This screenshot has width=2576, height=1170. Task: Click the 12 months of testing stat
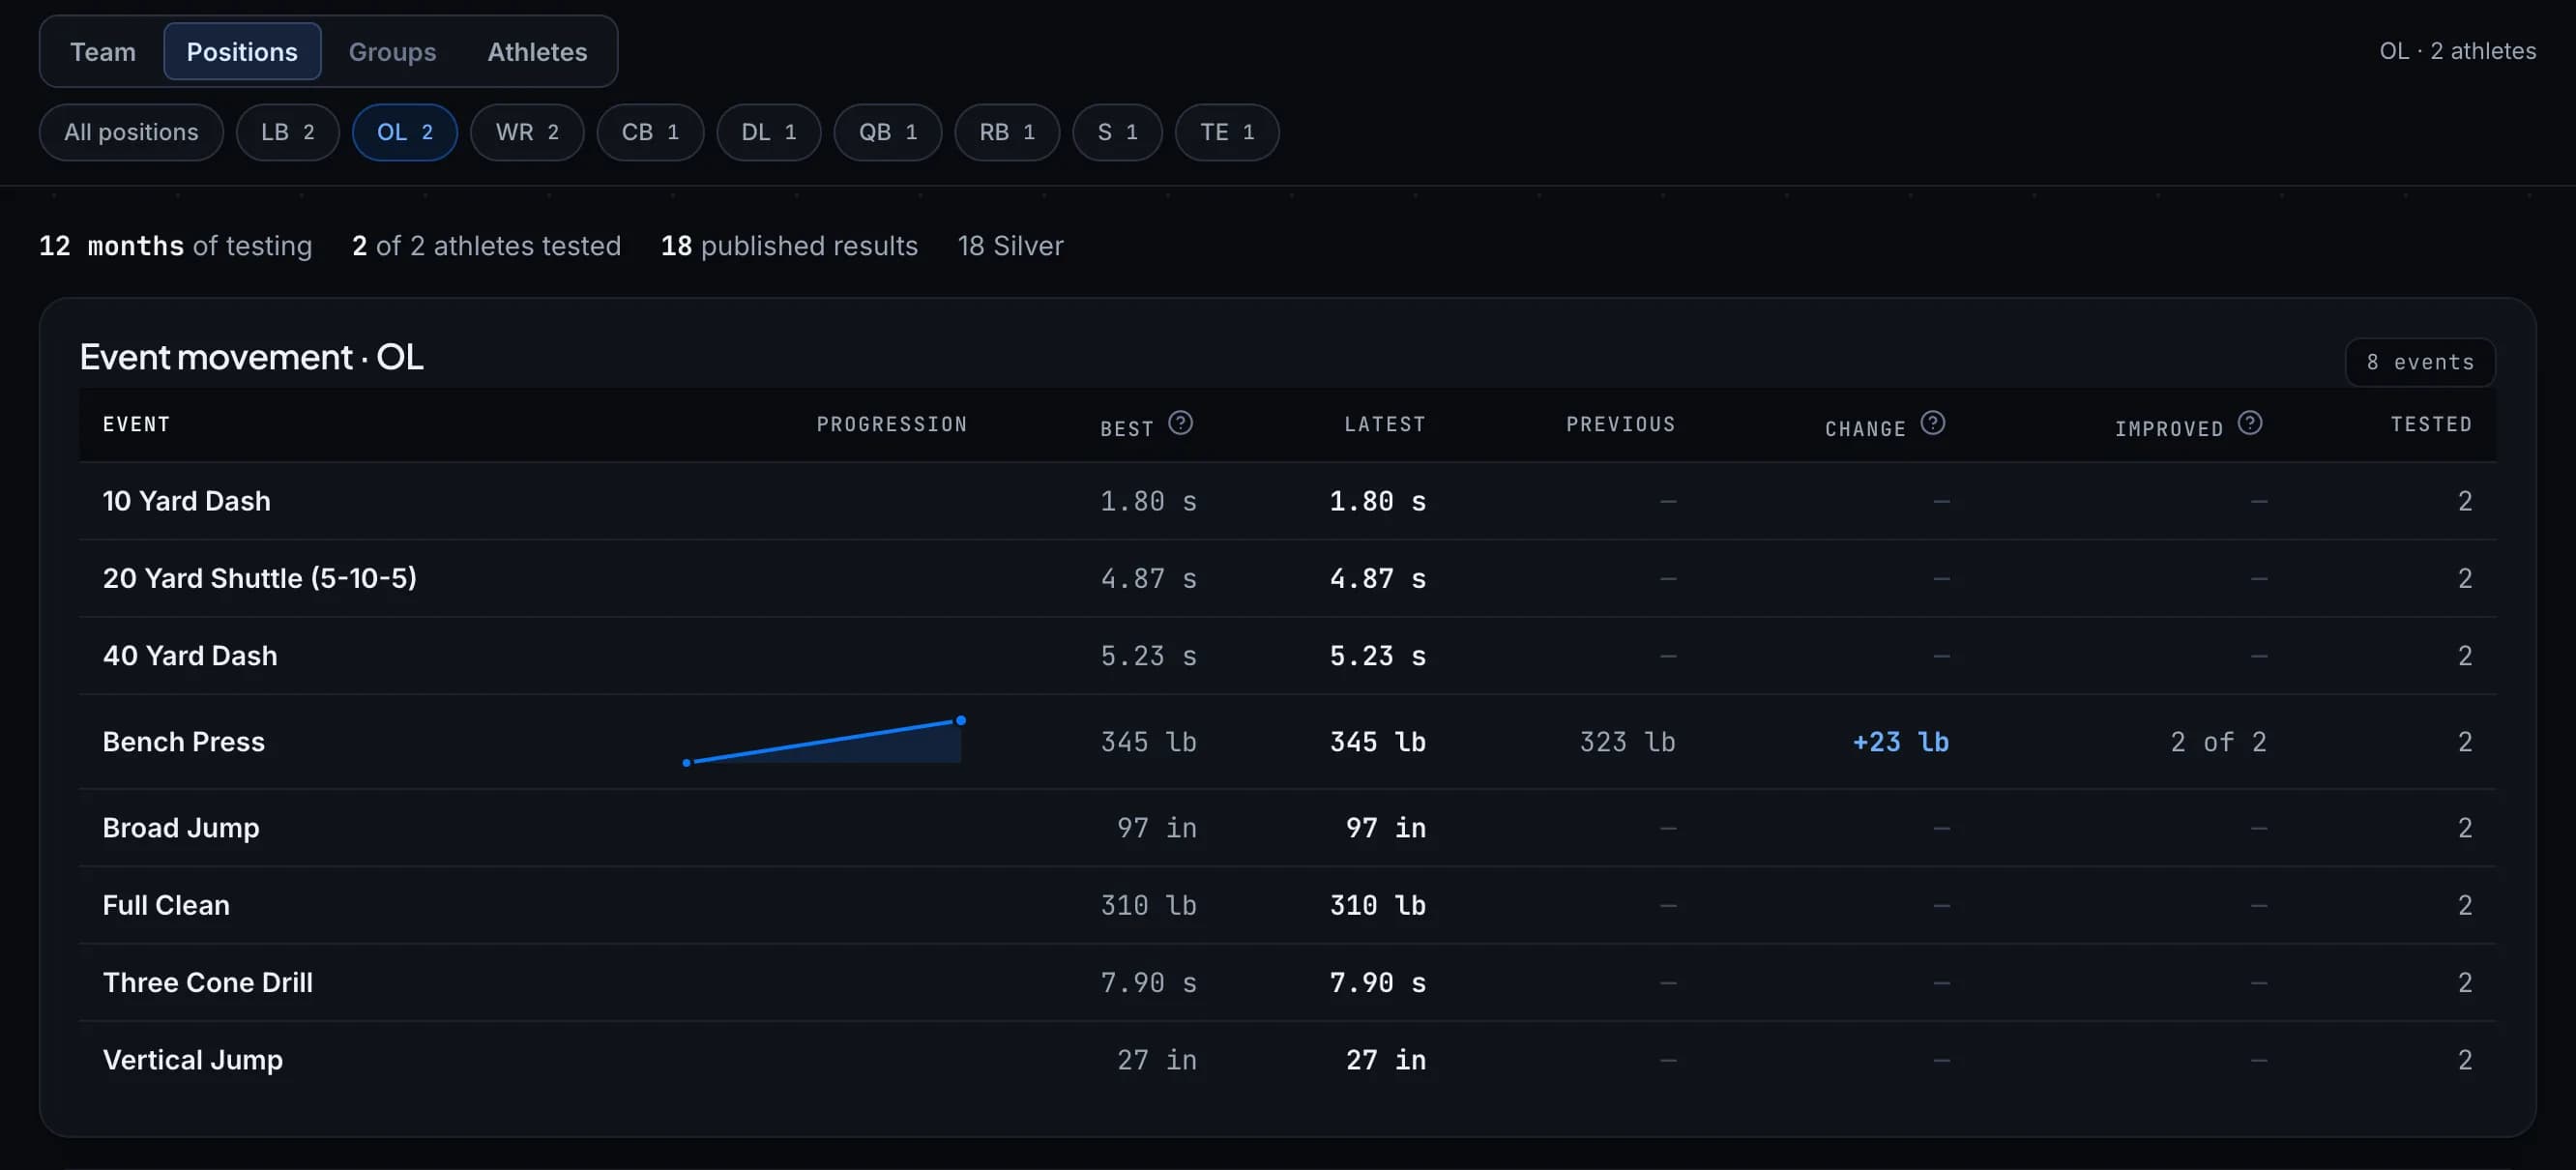pos(176,246)
